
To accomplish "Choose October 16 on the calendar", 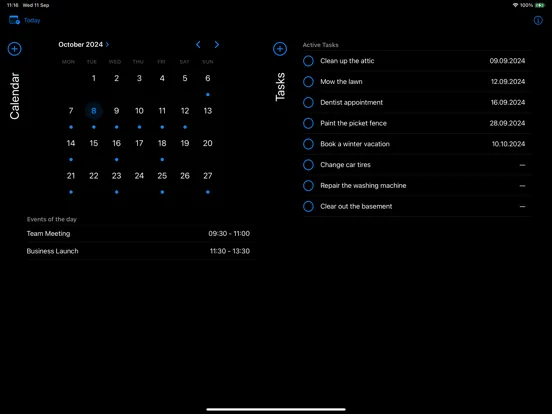I will [117, 143].
